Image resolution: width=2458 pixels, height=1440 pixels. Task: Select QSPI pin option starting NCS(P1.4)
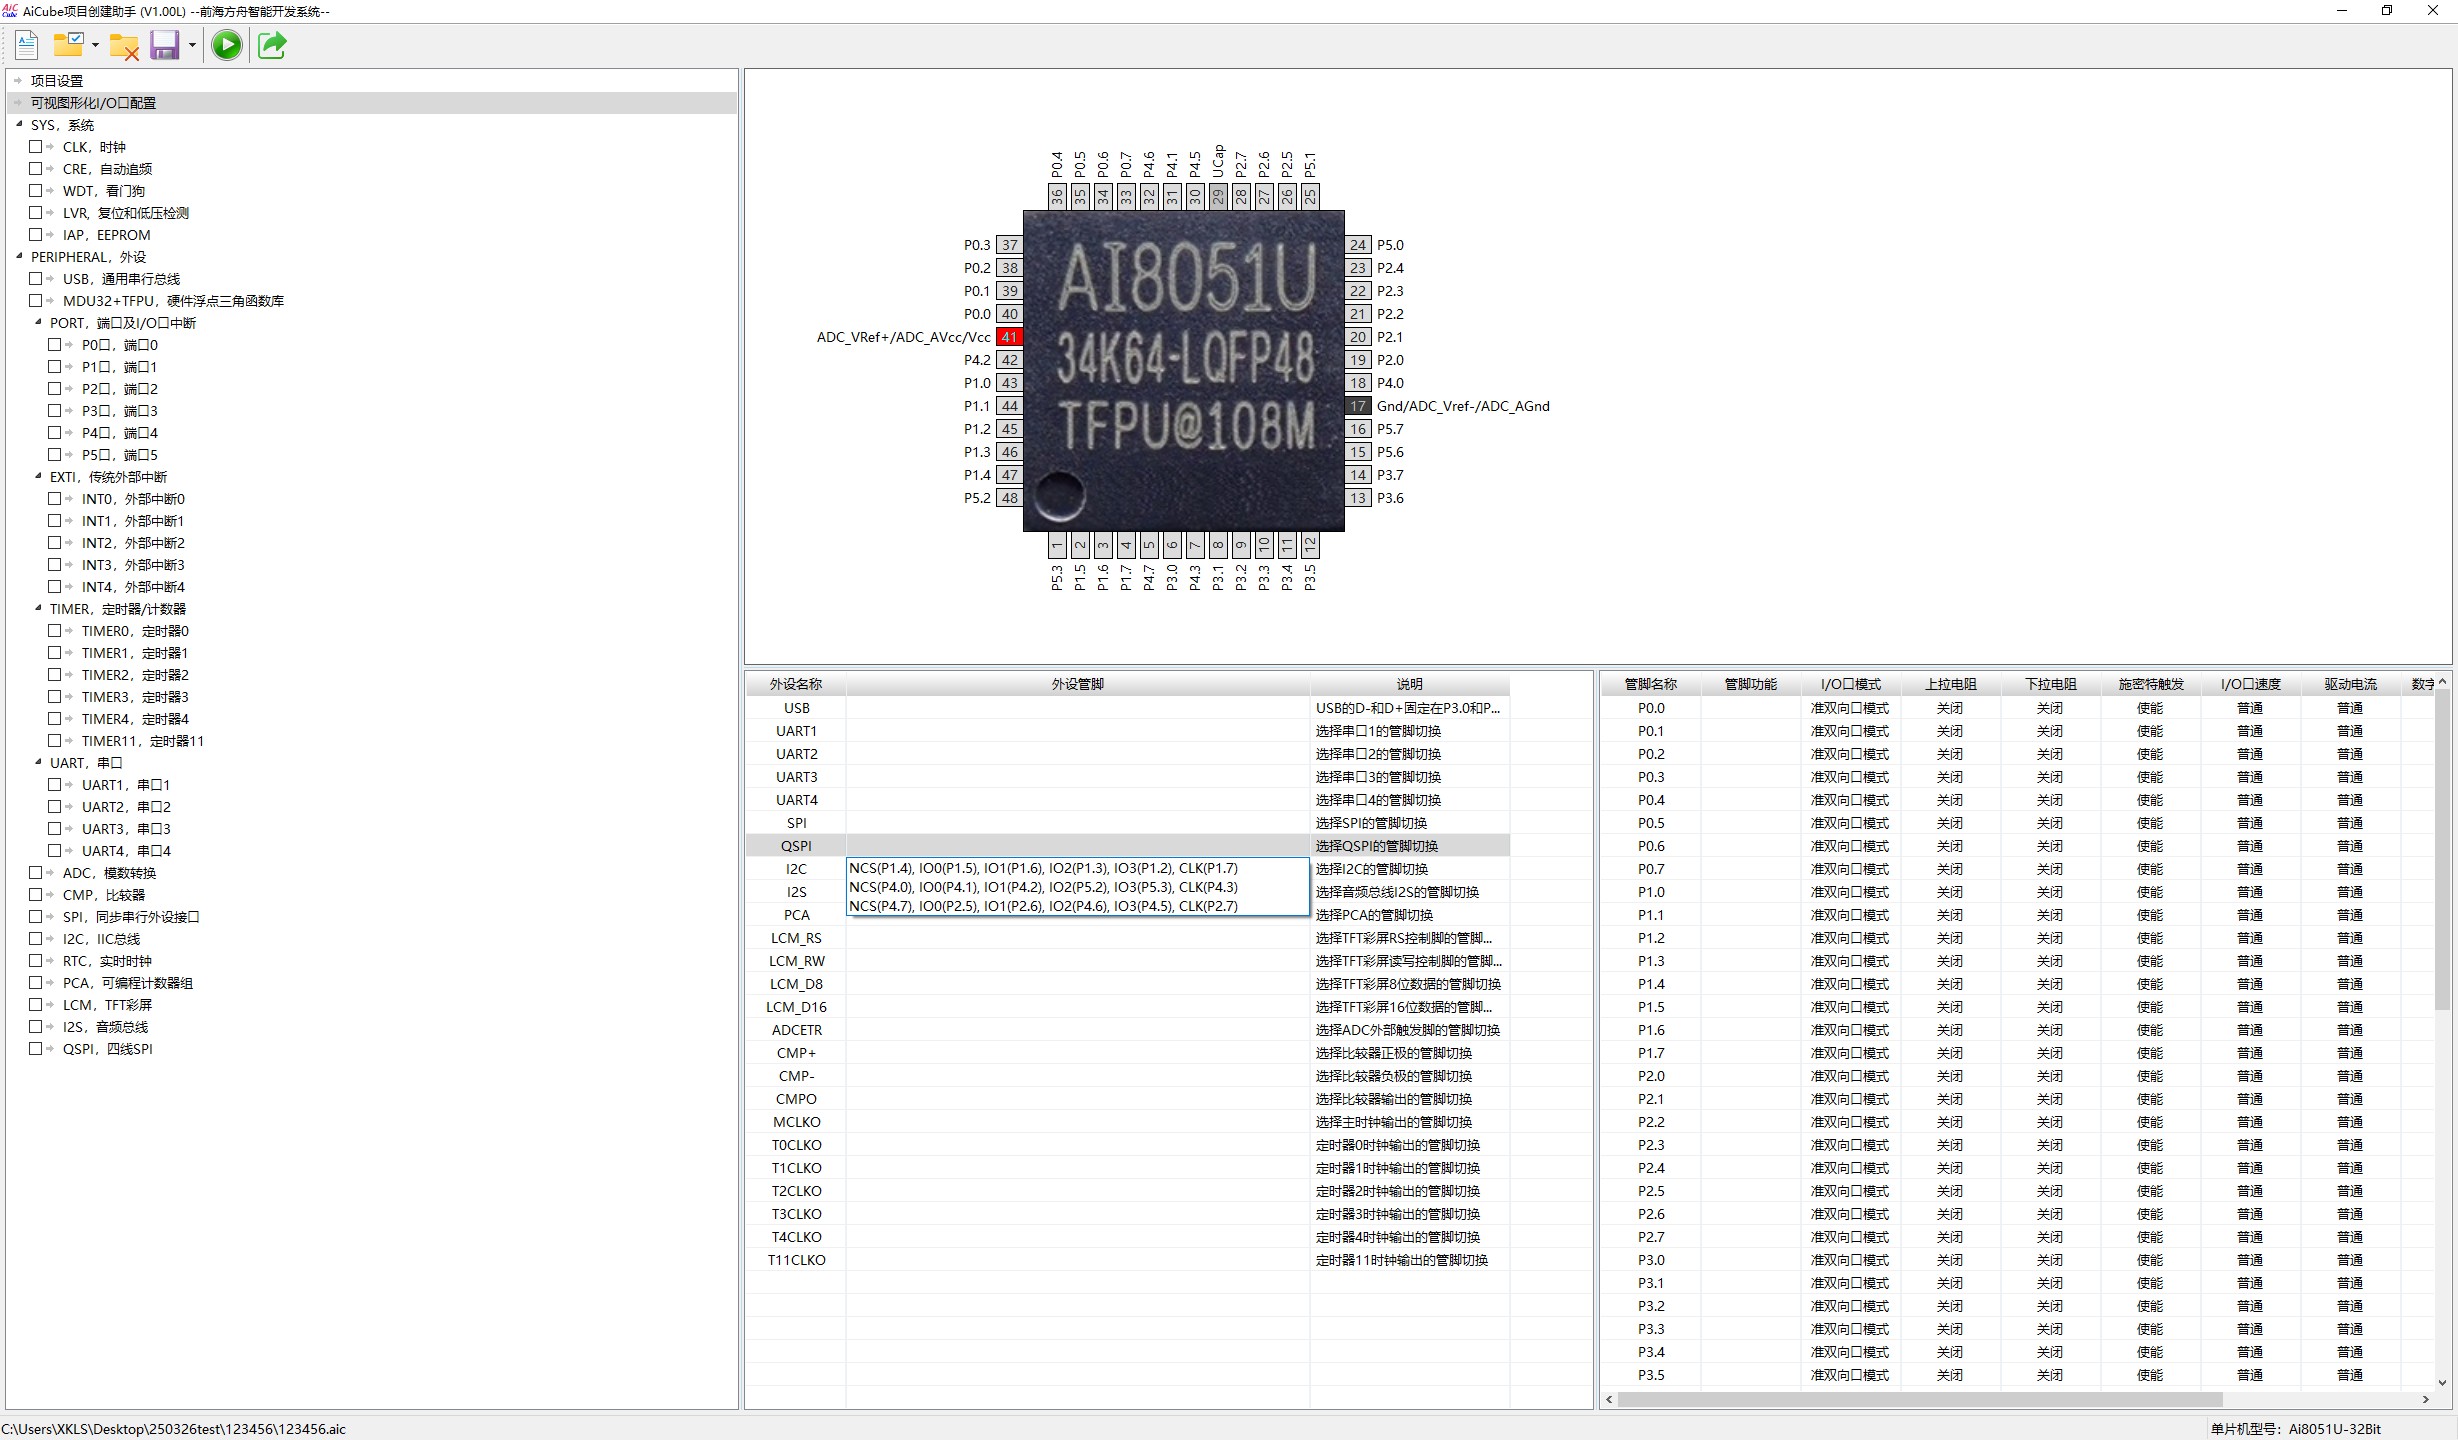1077,868
